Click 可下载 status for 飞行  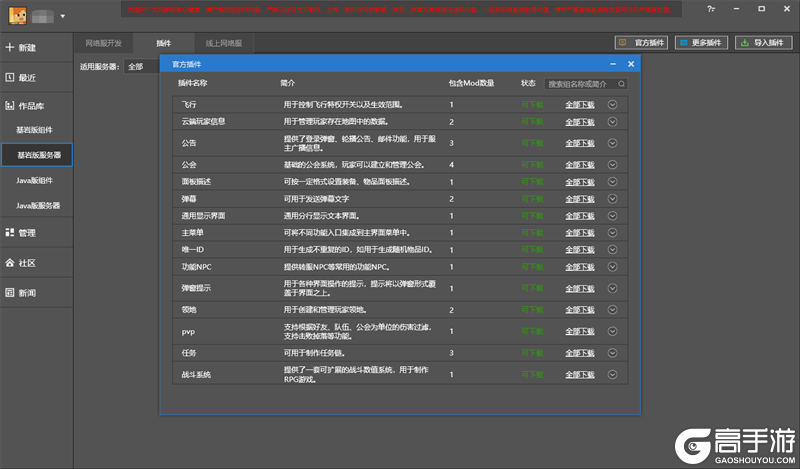click(532, 105)
